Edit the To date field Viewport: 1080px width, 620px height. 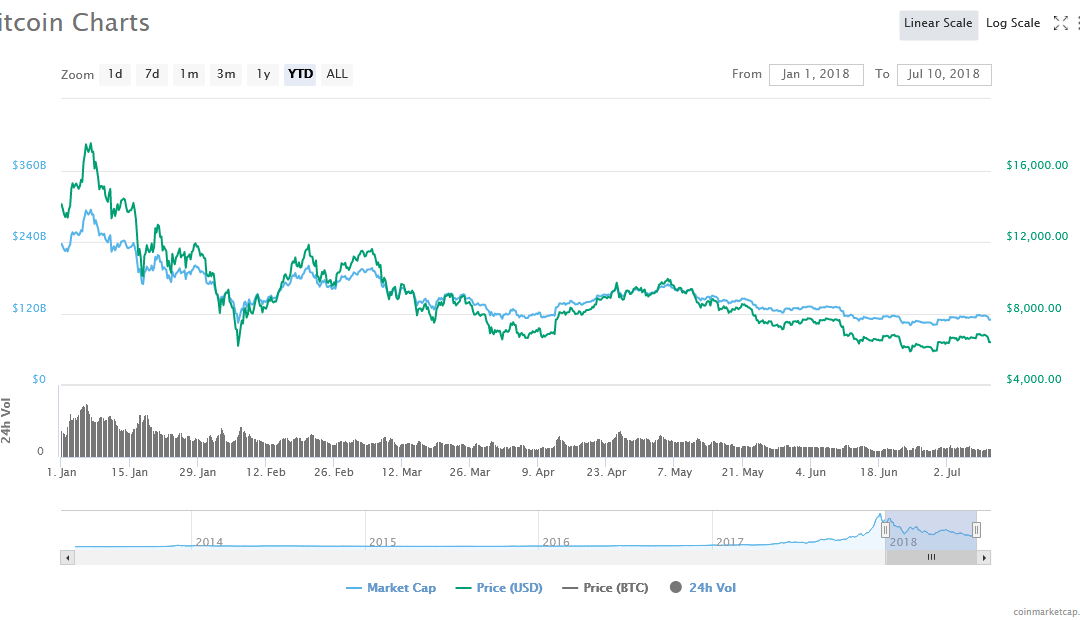944,74
